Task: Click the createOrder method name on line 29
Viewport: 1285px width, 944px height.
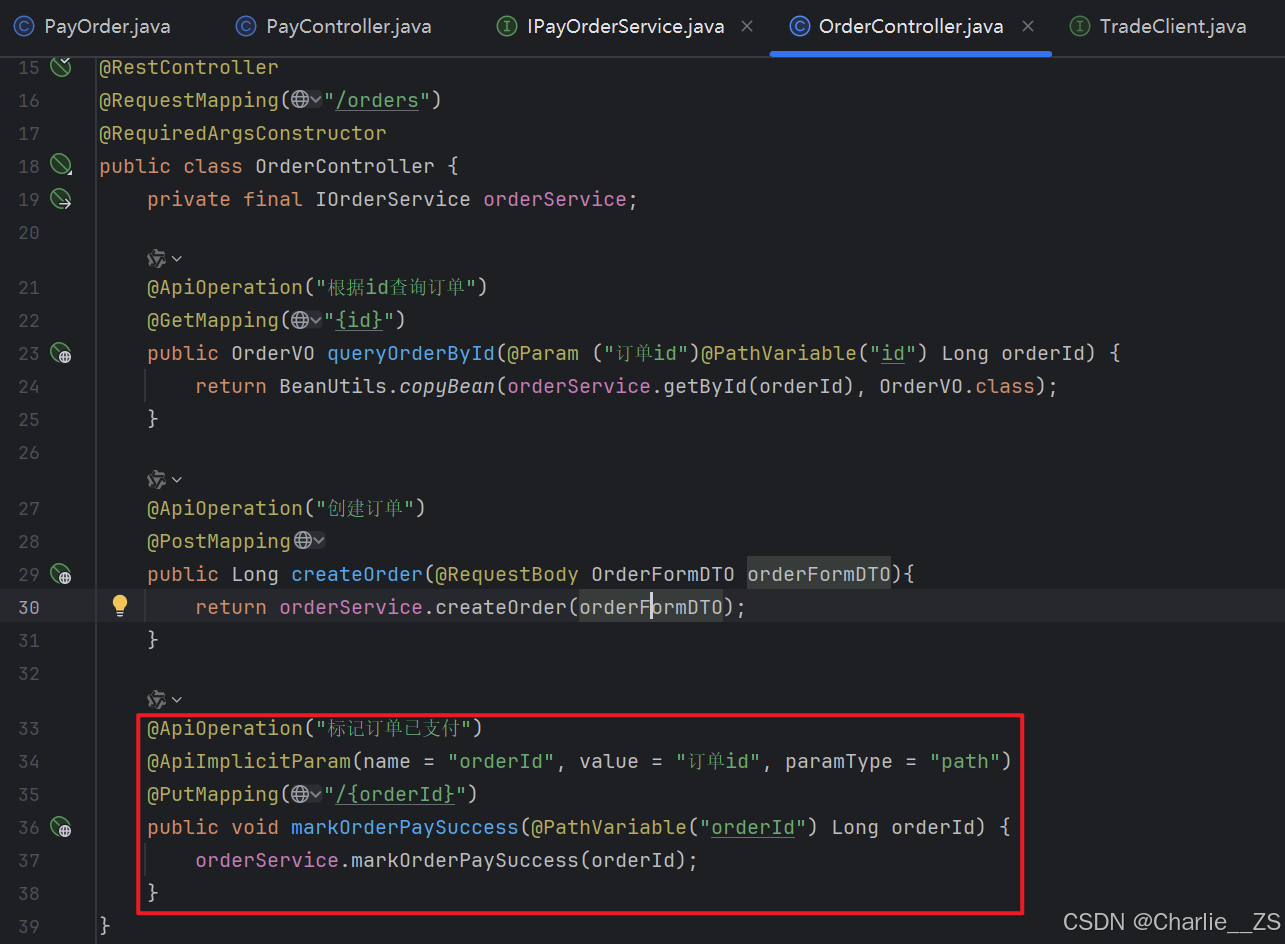Action: pyautogui.click(x=357, y=574)
